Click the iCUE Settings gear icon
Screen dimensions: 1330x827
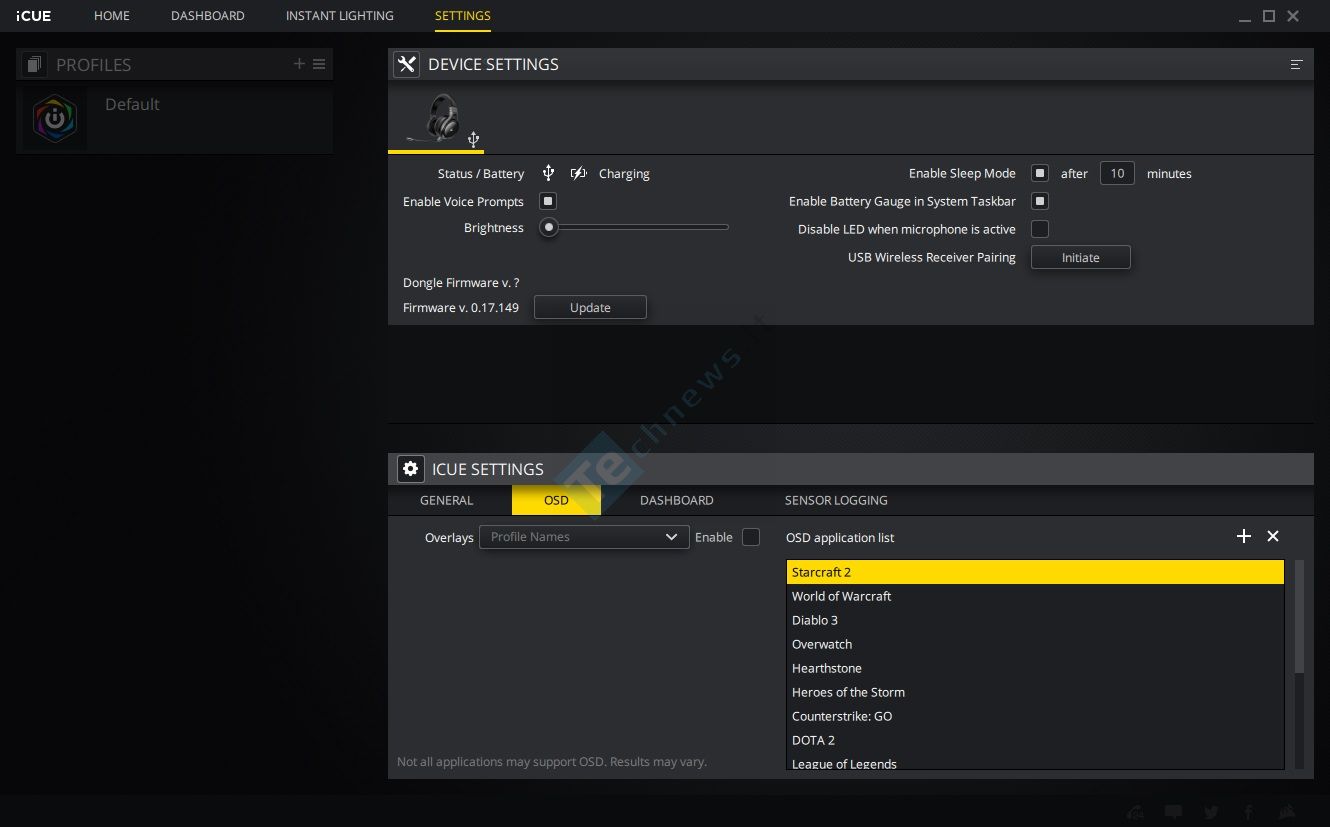click(x=410, y=469)
